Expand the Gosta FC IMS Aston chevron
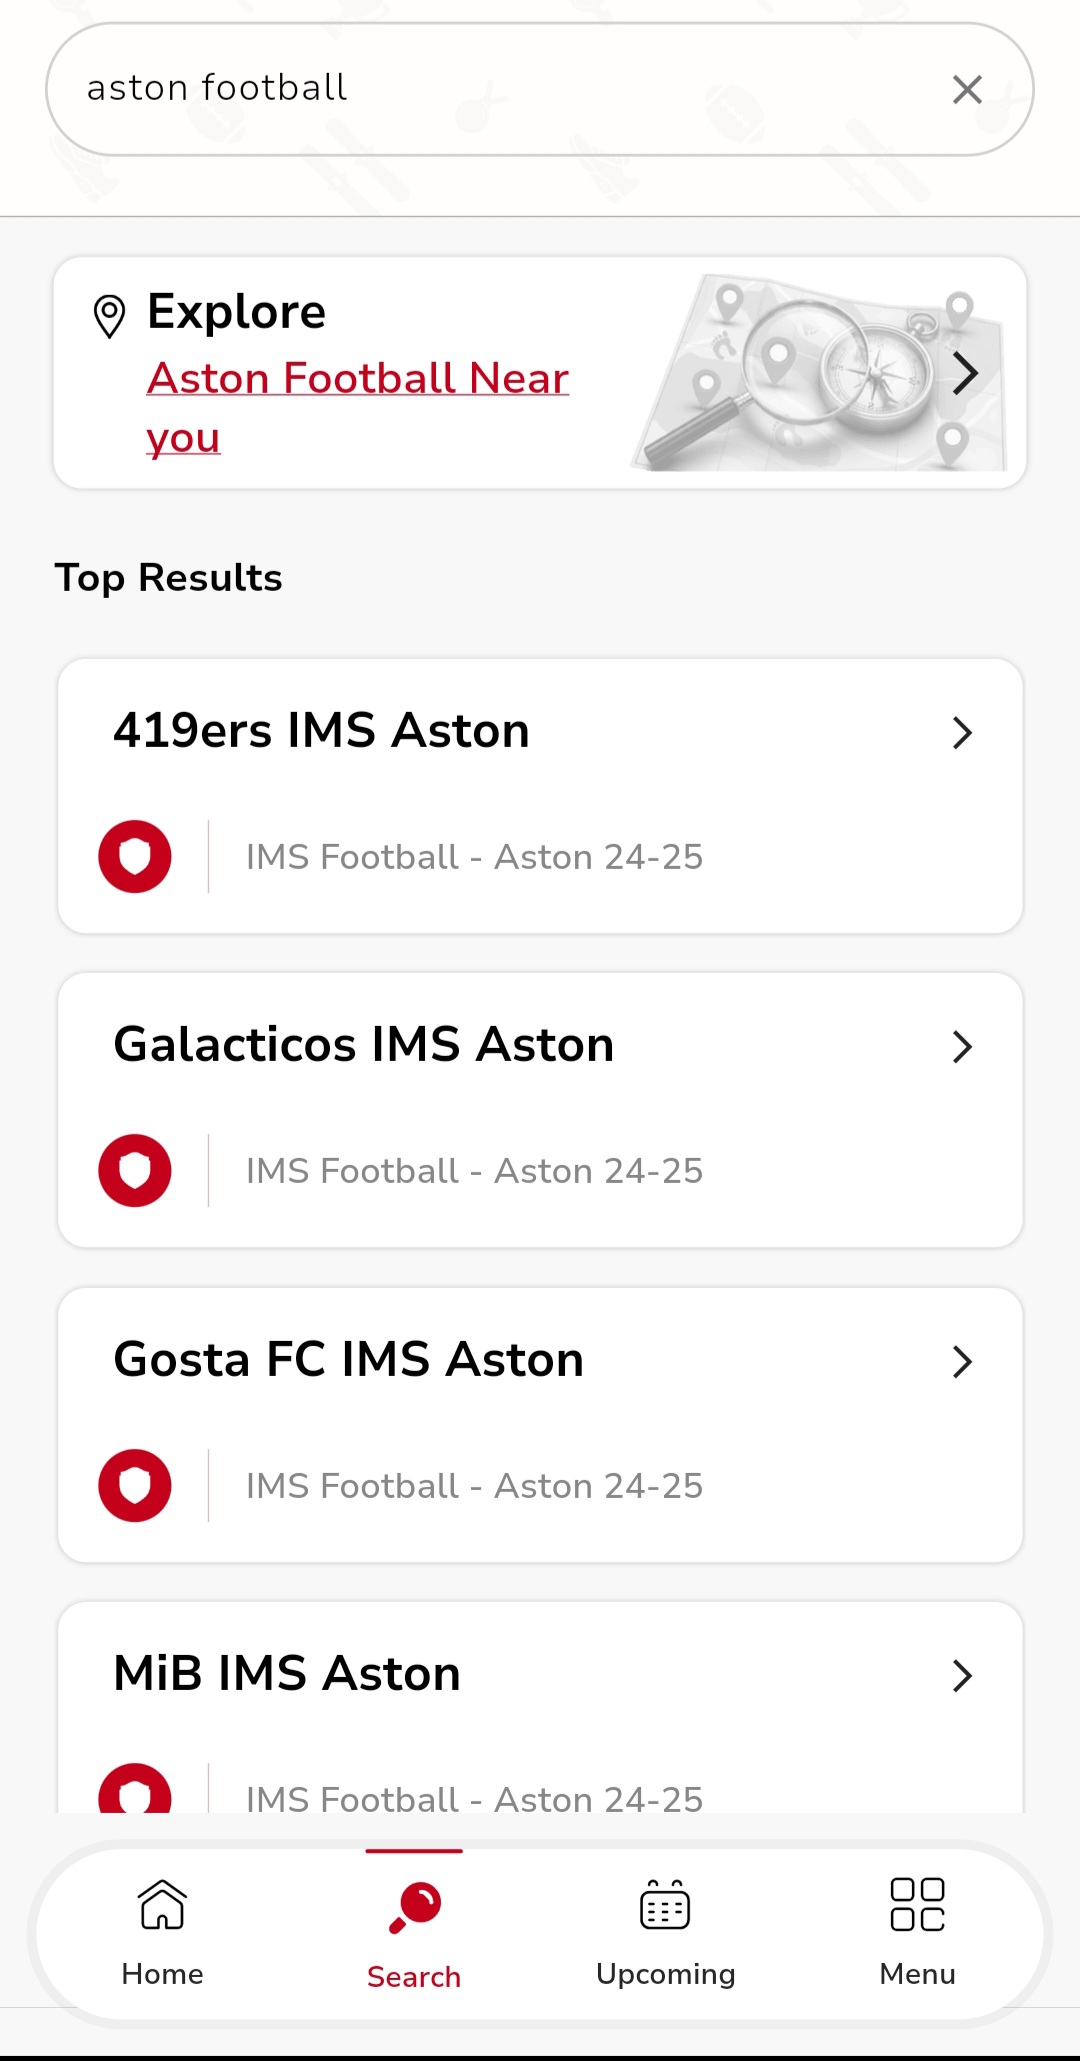The width and height of the screenshot is (1080, 2061). pyautogui.click(x=962, y=1361)
